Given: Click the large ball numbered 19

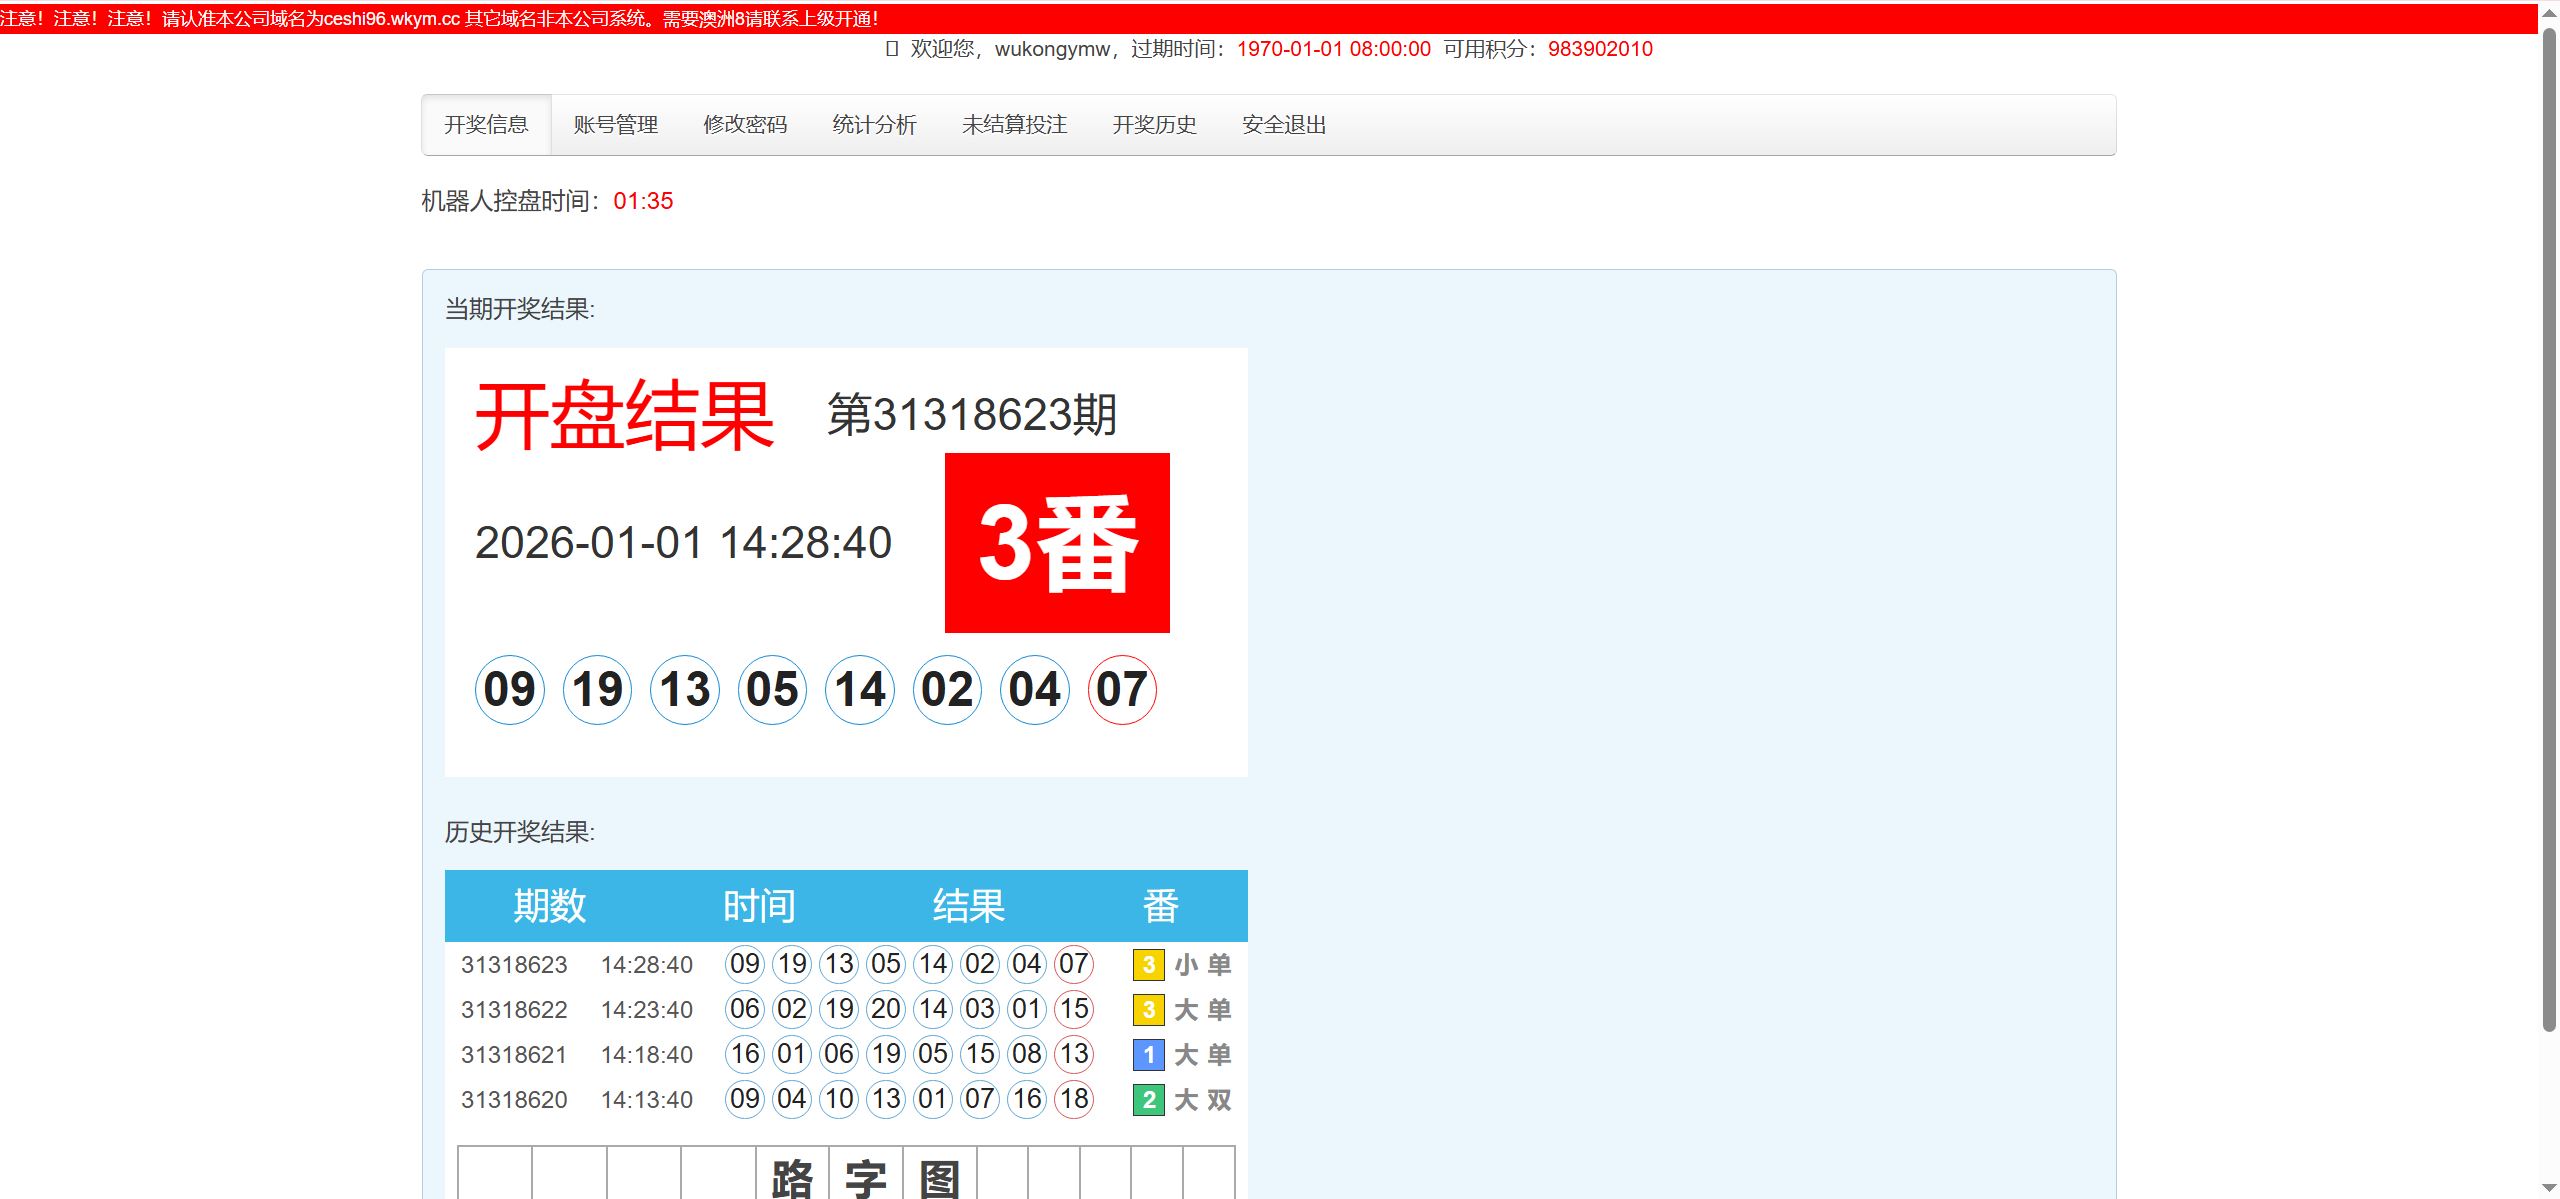Looking at the screenshot, I should pos(598,690).
